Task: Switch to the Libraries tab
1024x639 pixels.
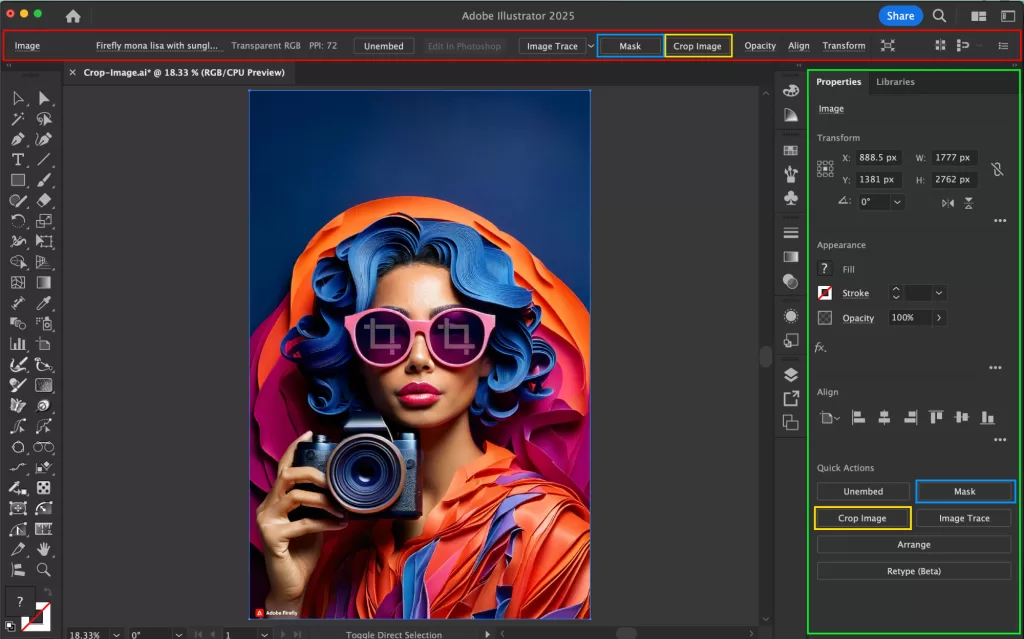Action: click(895, 82)
